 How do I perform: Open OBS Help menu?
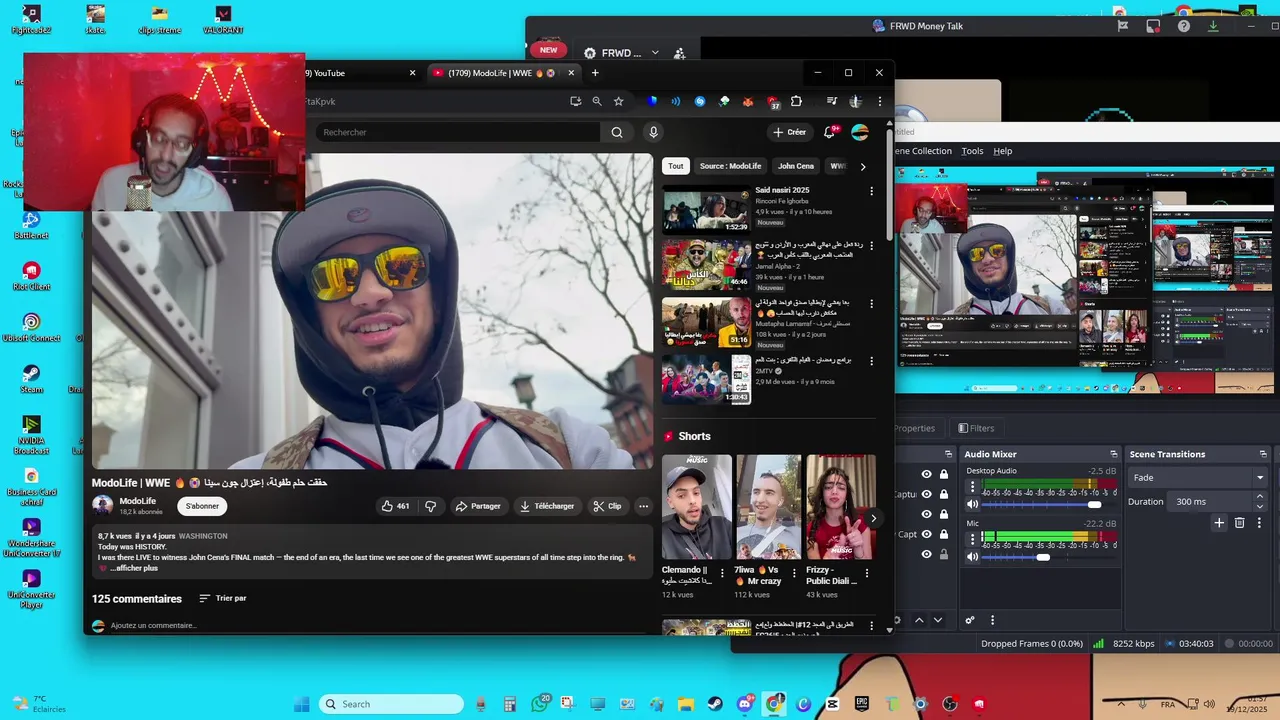pos(1002,151)
